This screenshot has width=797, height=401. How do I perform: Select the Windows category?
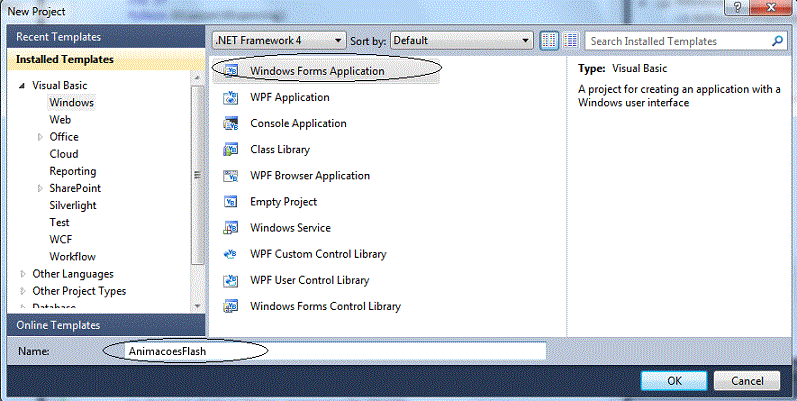(72, 103)
